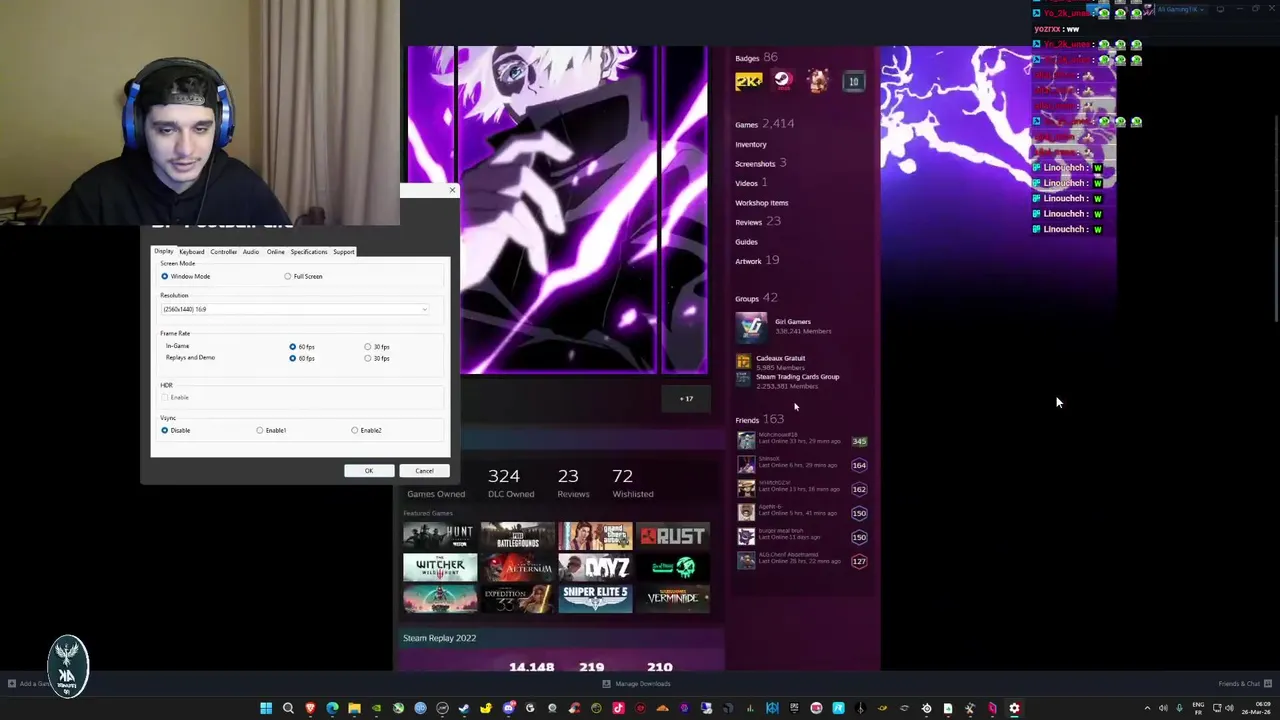Viewport: 1280px width, 720px height.
Task: Open the 2K+ games badge
Action: tap(749, 81)
